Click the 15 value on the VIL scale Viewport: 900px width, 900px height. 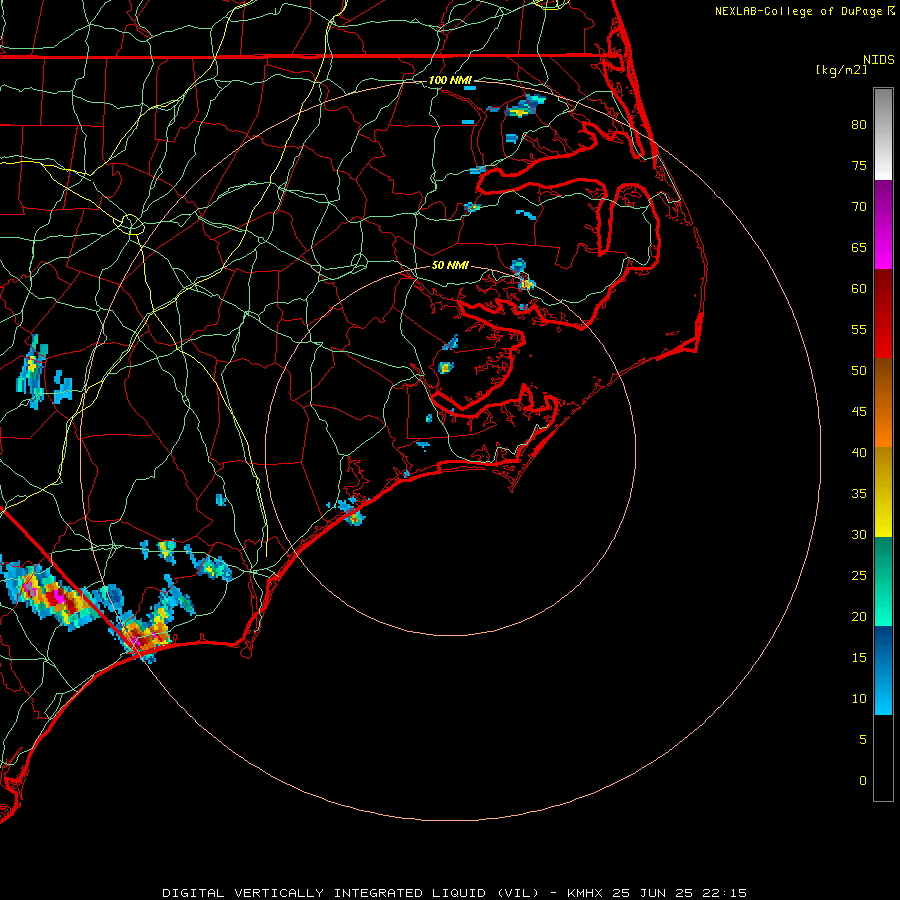tap(859, 657)
